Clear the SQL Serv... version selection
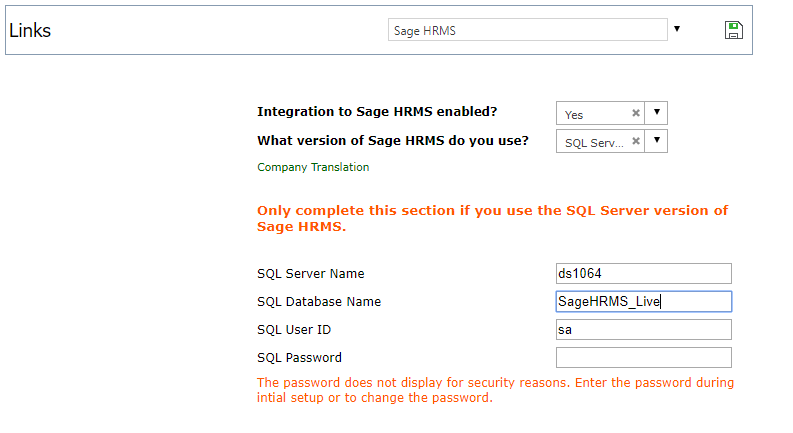Screen dimensions: 793x433 pyautogui.click(x=636, y=141)
